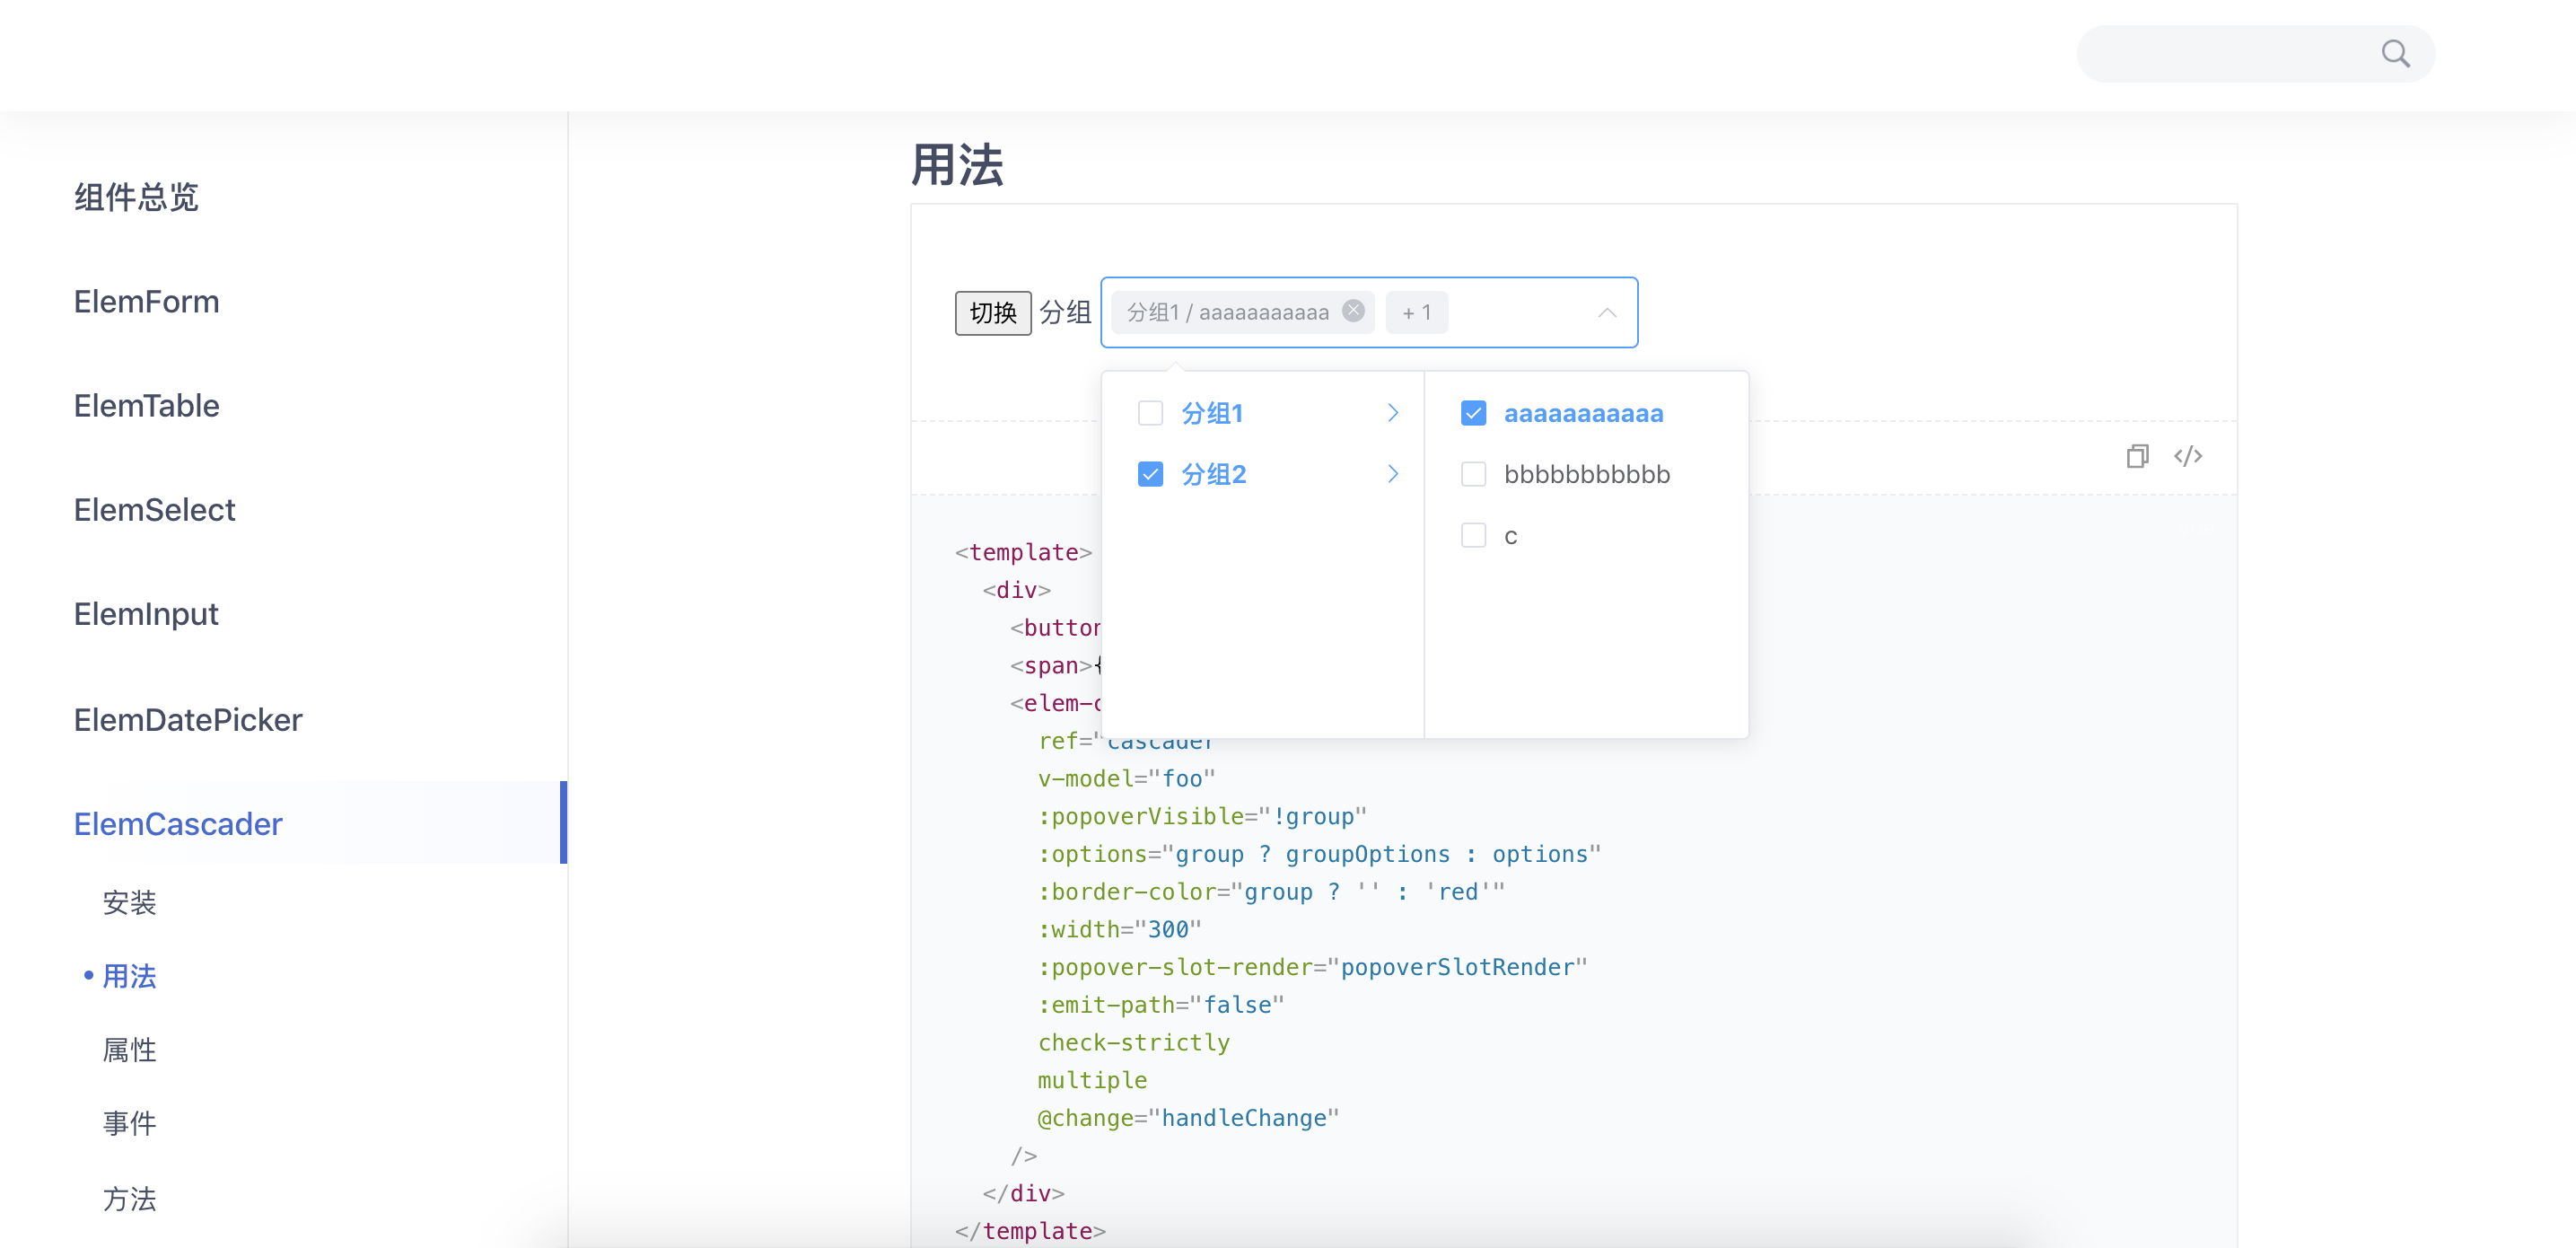Jump to the 用法 section link
The height and width of the screenshot is (1248, 2576).
coord(130,975)
